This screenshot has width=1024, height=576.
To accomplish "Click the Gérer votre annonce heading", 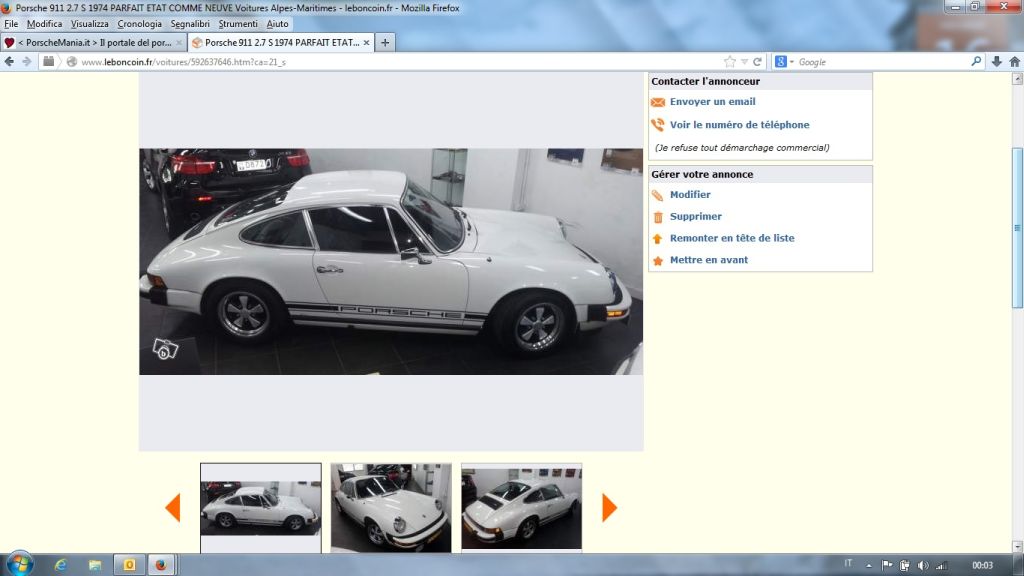I will (x=702, y=174).
